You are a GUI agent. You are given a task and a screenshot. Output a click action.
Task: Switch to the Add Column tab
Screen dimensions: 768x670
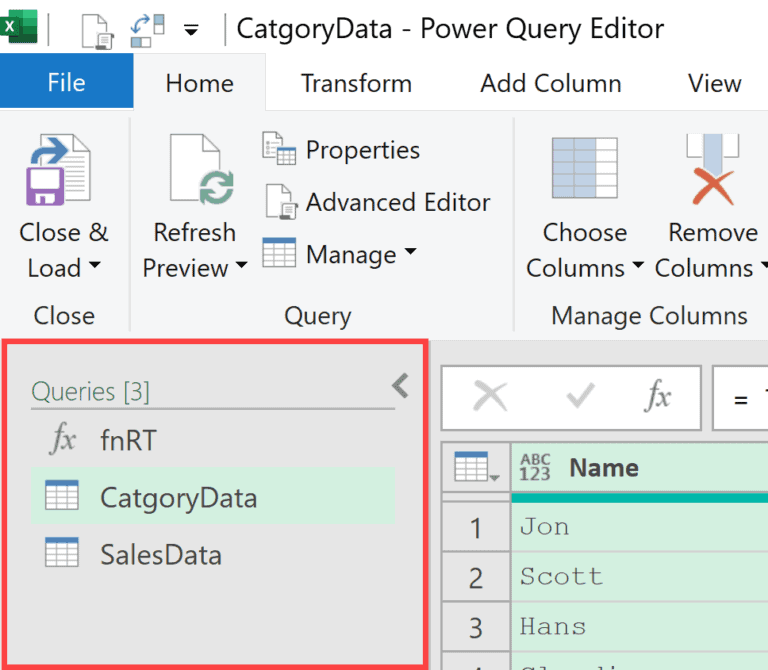(x=551, y=83)
